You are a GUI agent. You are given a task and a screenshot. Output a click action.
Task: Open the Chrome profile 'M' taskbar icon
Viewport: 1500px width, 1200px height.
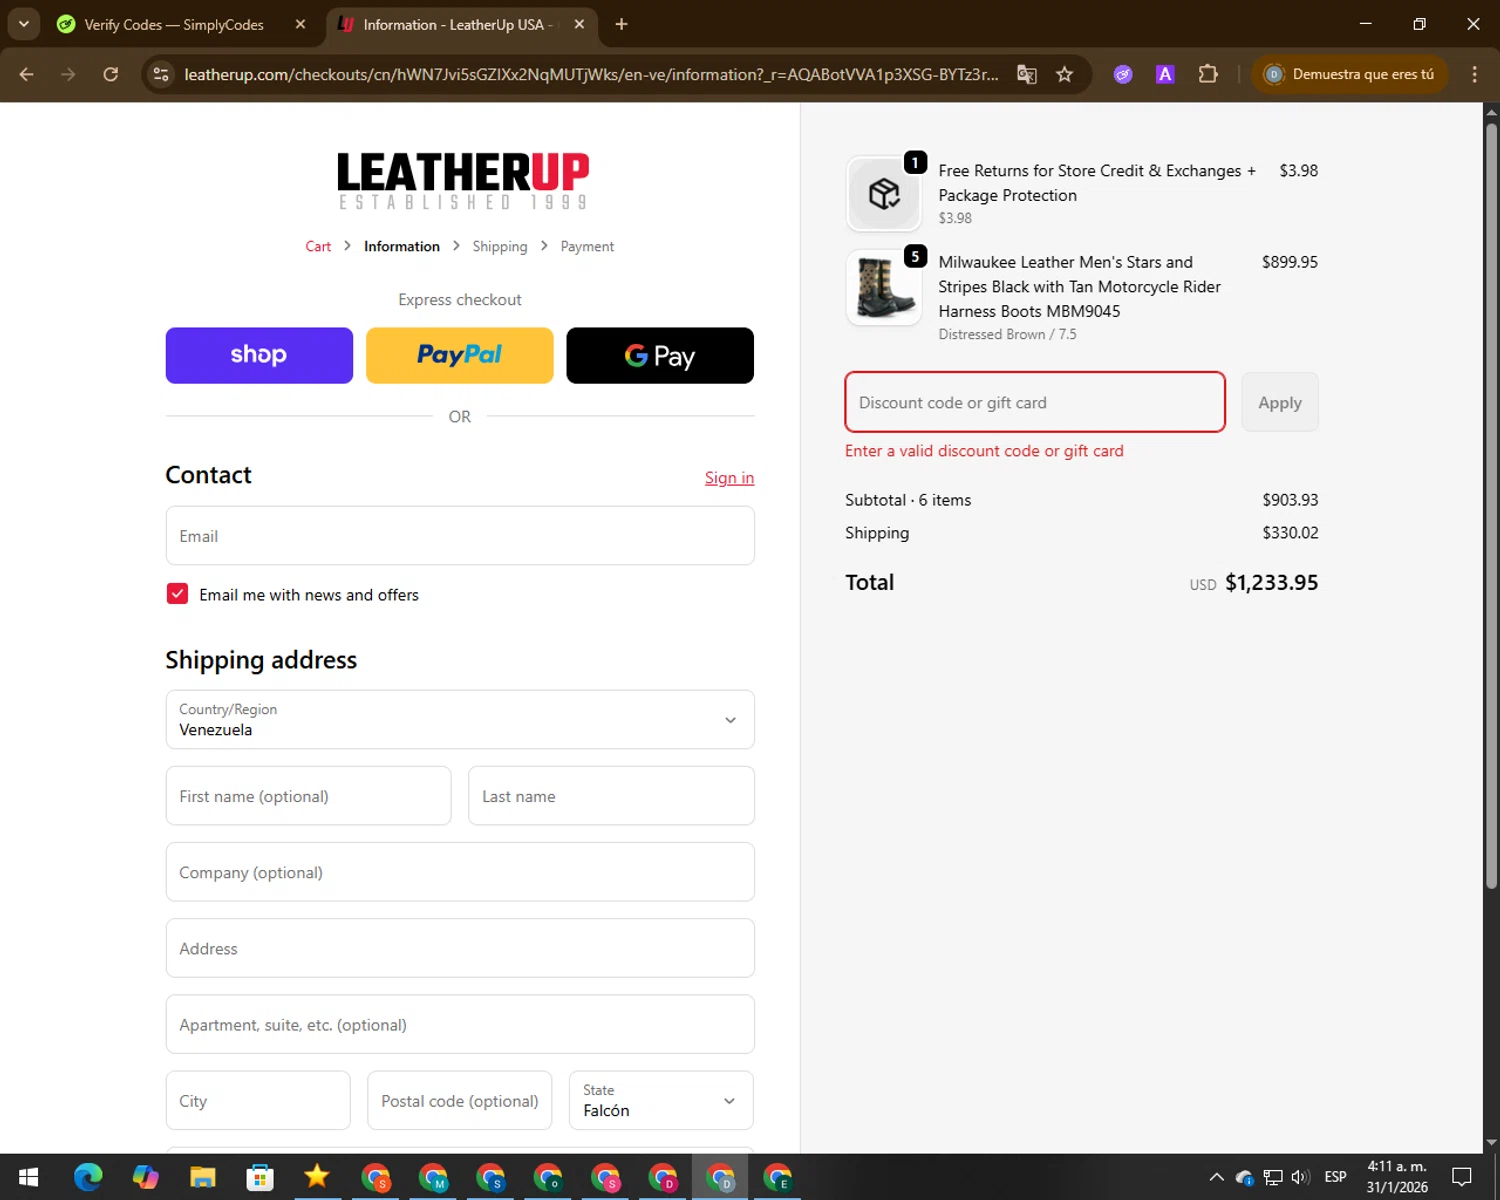tap(433, 1177)
